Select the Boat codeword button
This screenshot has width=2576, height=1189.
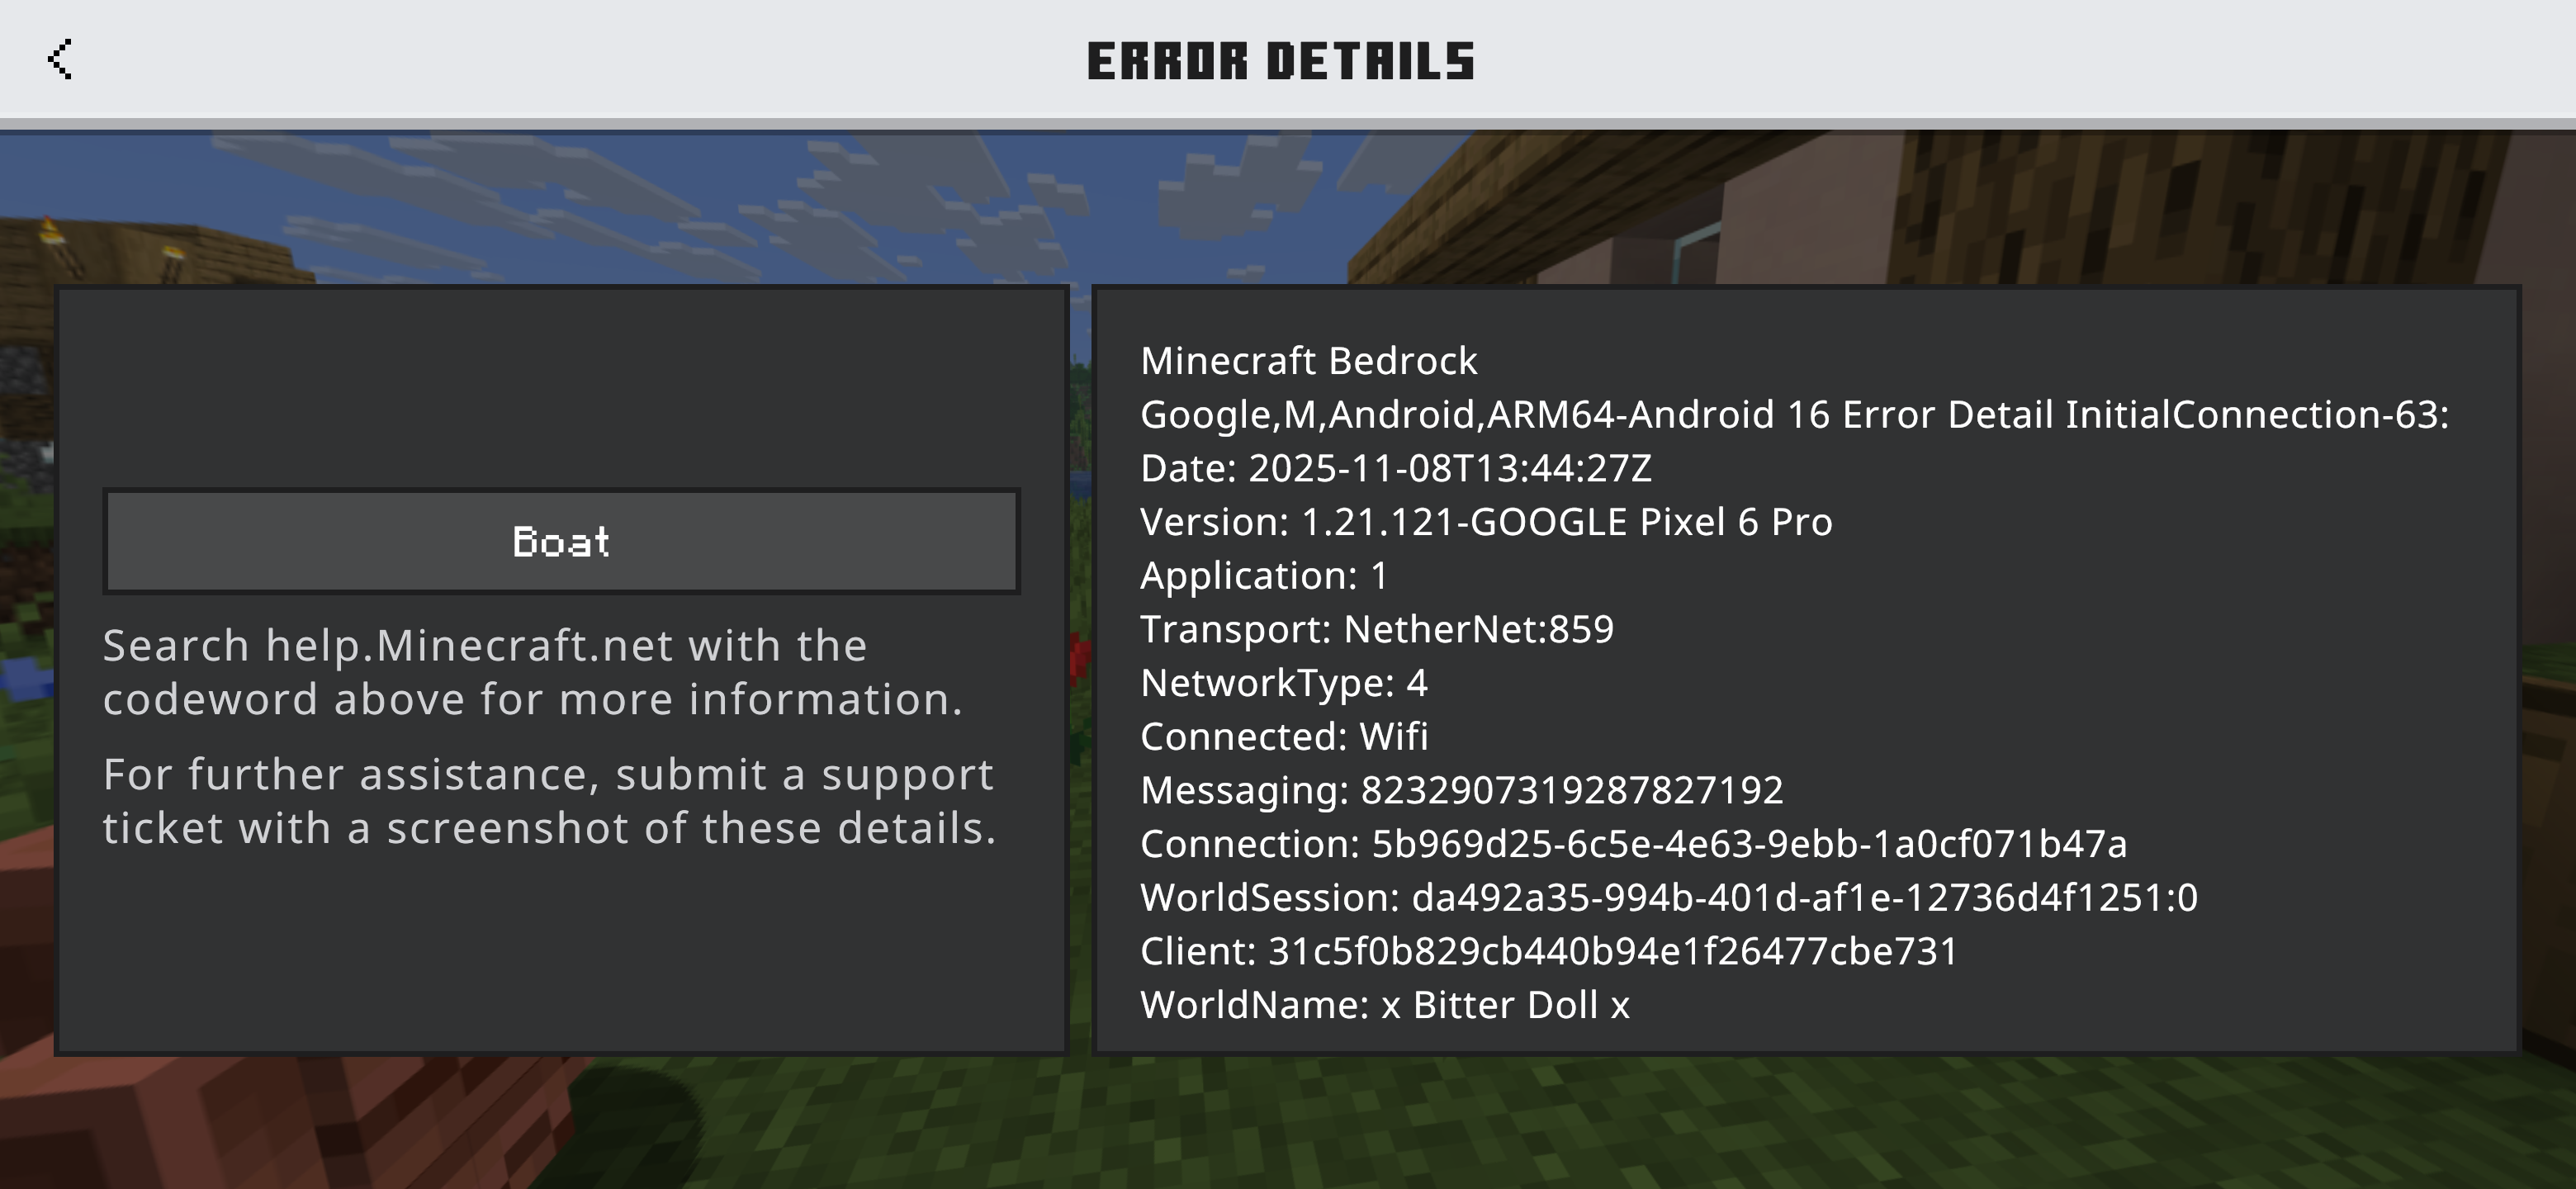coord(561,541)
